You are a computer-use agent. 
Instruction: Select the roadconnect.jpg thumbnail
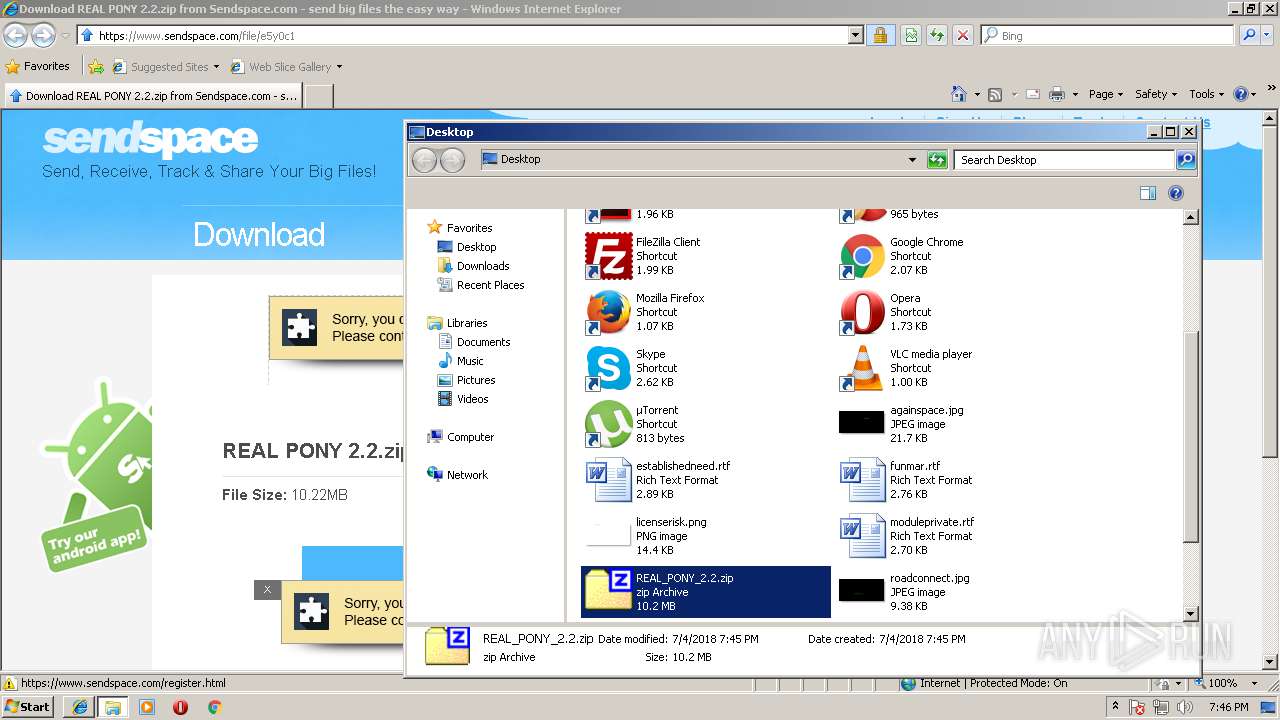tap(862, 590)
